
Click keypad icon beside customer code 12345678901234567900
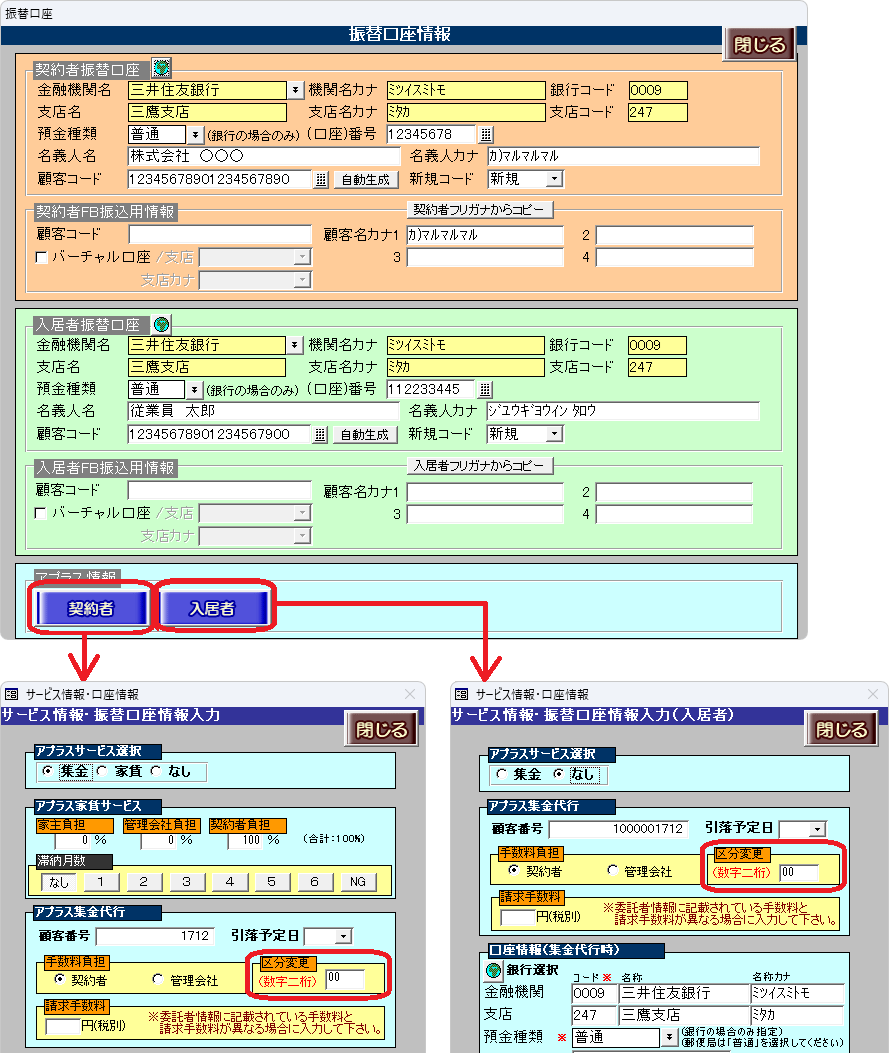pos(320,435)
